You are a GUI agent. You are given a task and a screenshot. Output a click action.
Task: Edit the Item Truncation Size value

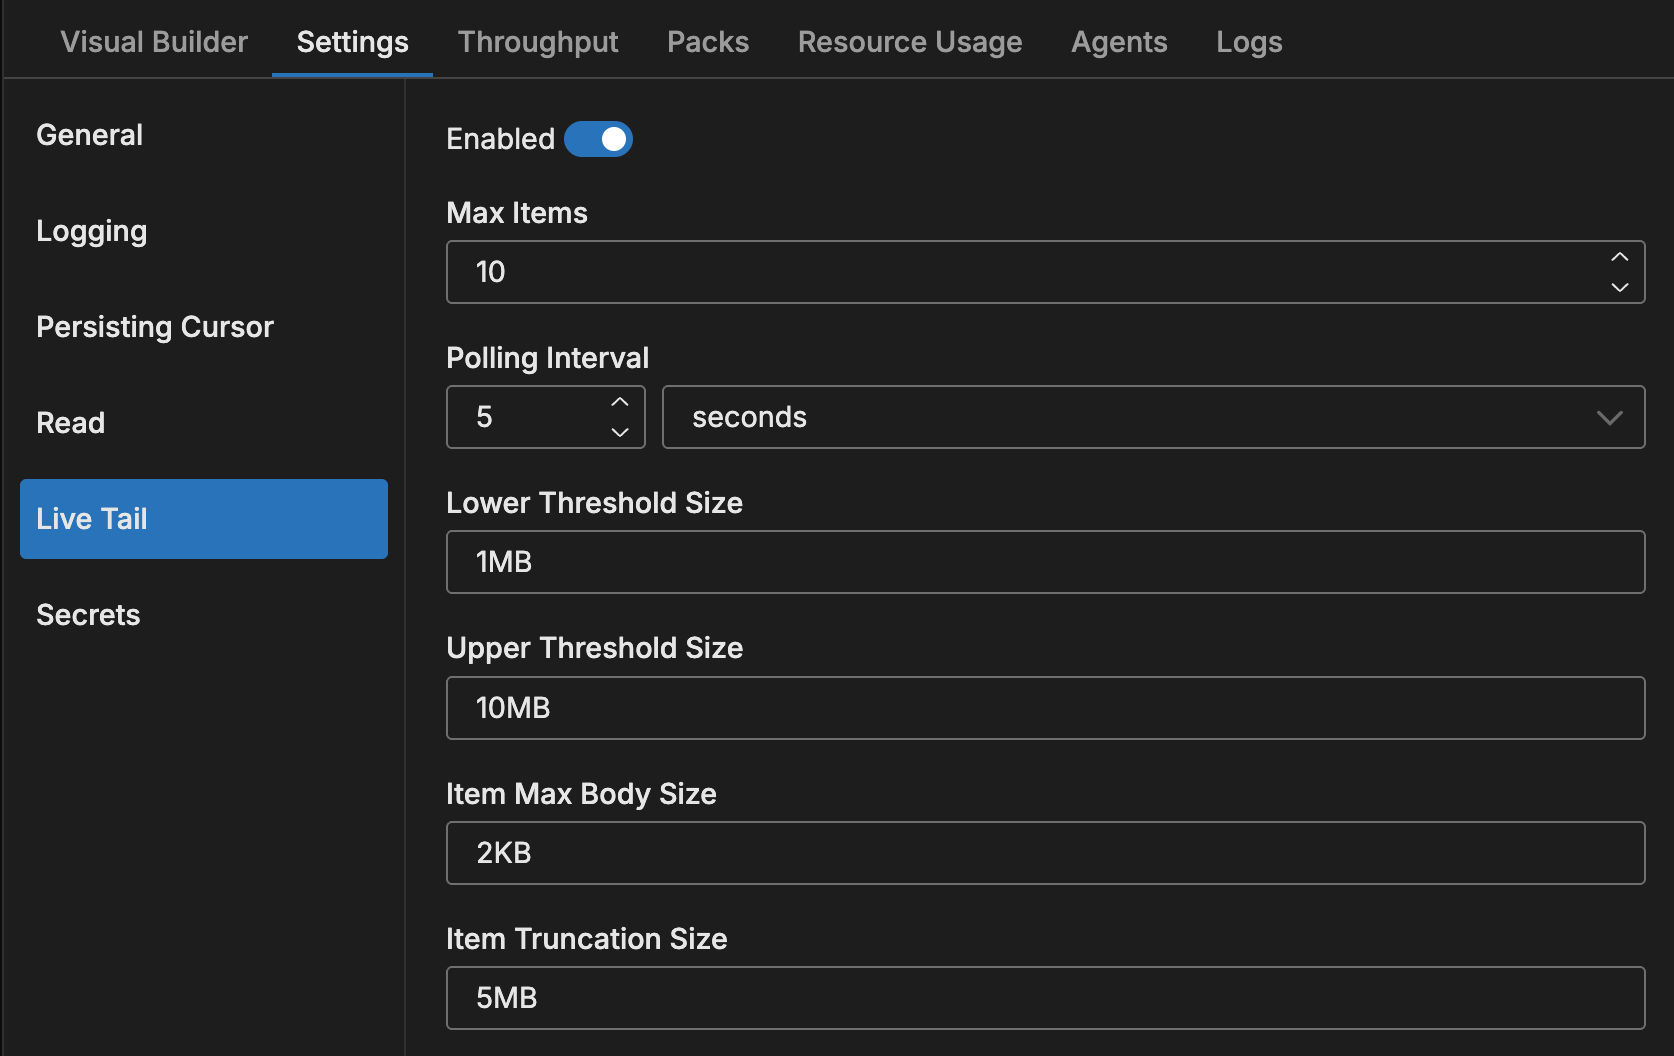point(1045,997)
